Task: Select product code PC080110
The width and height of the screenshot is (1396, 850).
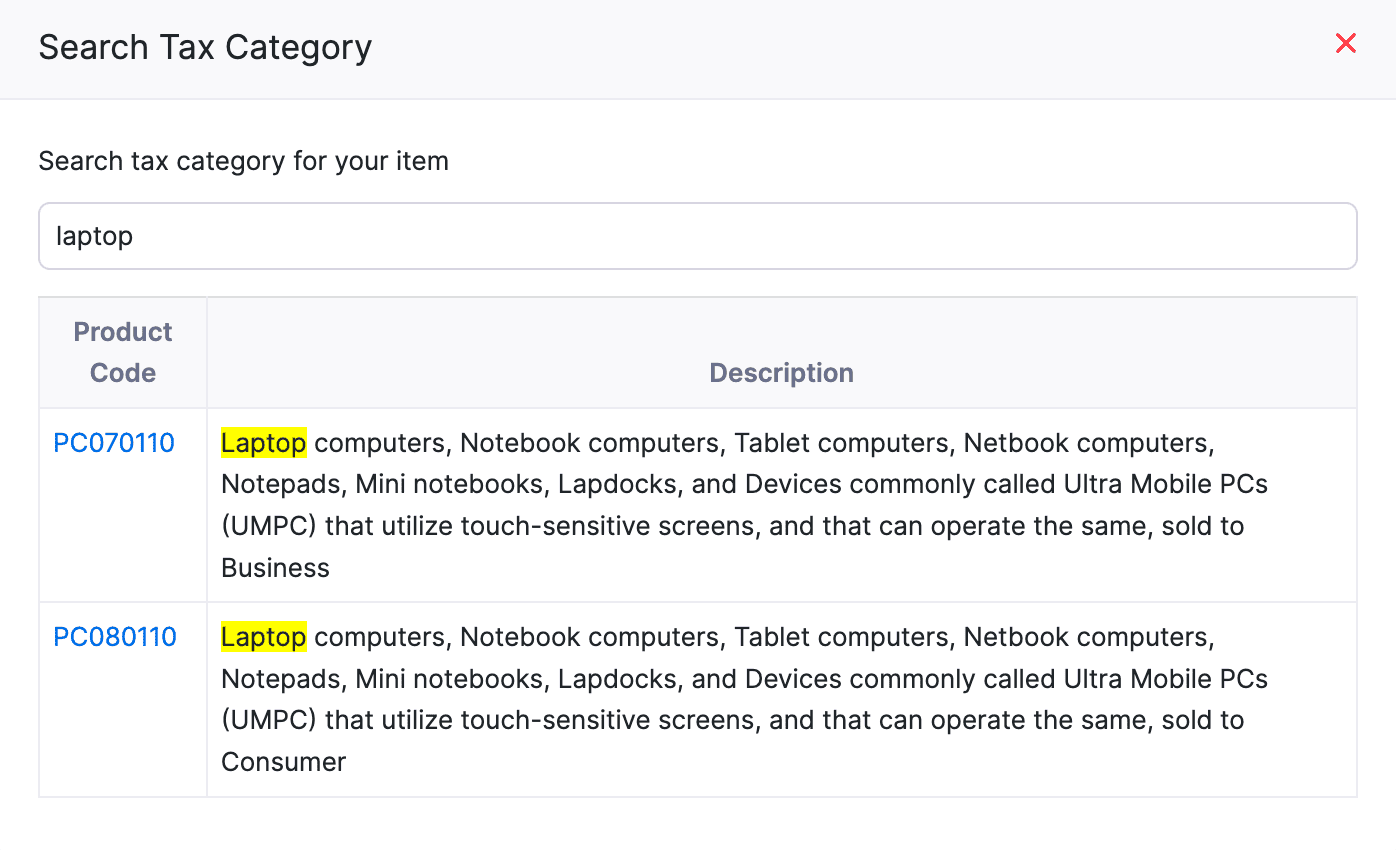Action: point(114,637)
